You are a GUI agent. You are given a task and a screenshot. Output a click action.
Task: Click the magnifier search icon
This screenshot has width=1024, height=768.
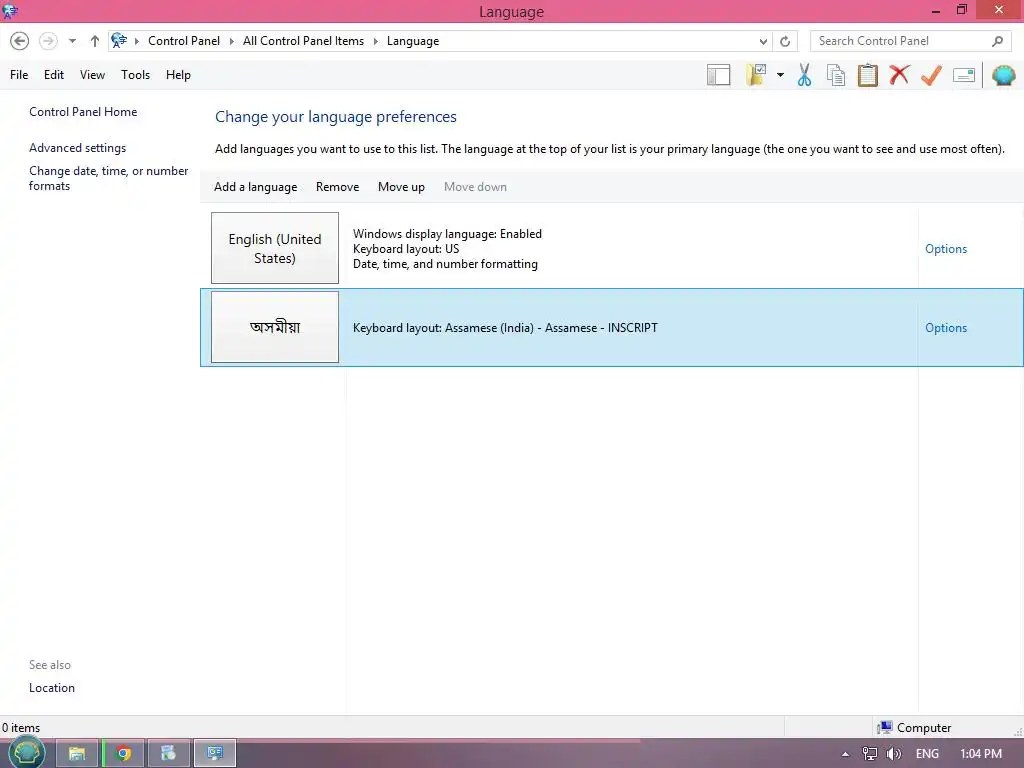997,41
